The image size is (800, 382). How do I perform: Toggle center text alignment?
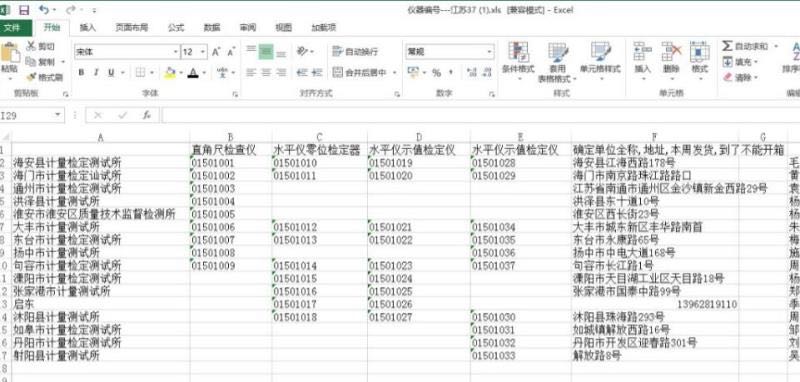266,73
